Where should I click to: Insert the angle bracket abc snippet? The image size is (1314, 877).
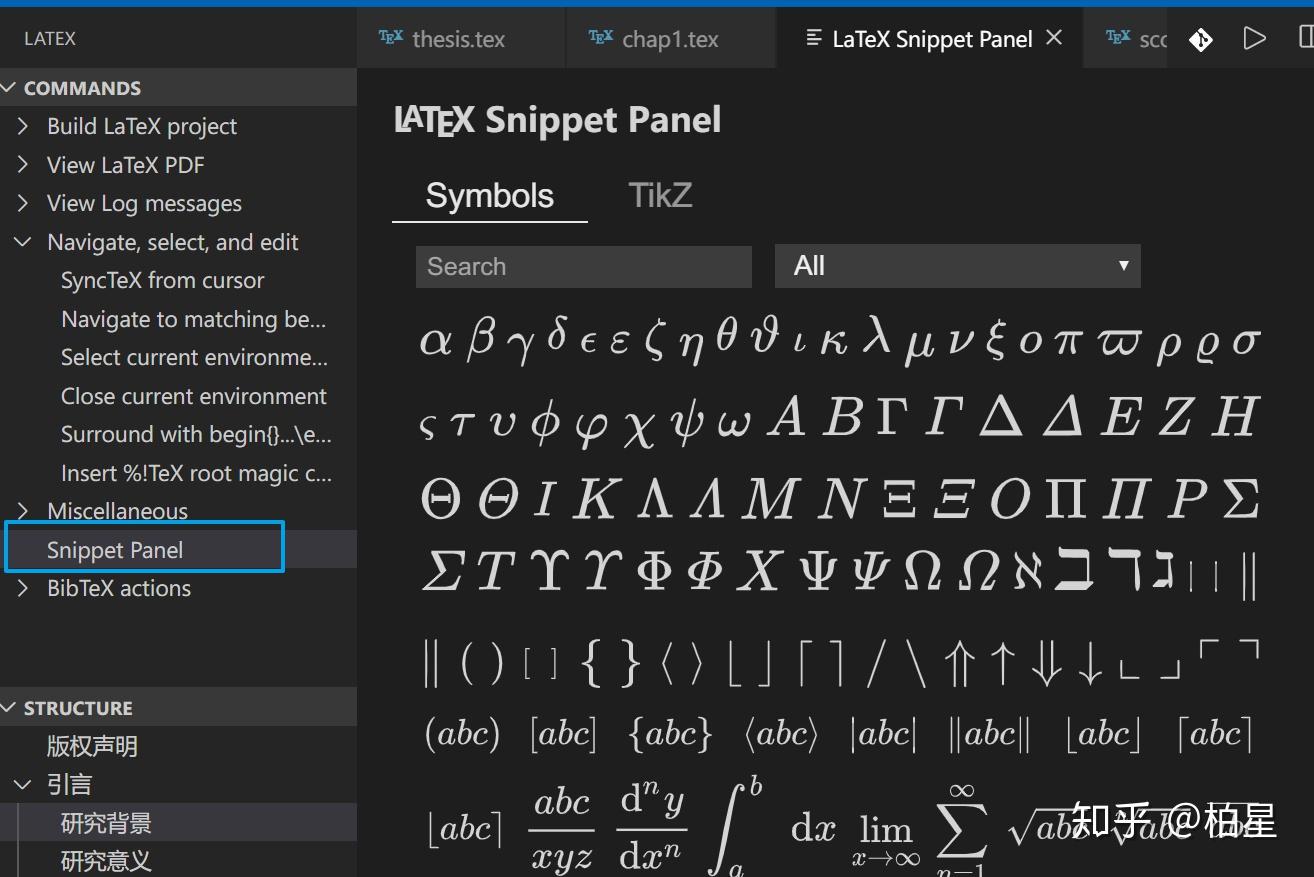point(781,733)
